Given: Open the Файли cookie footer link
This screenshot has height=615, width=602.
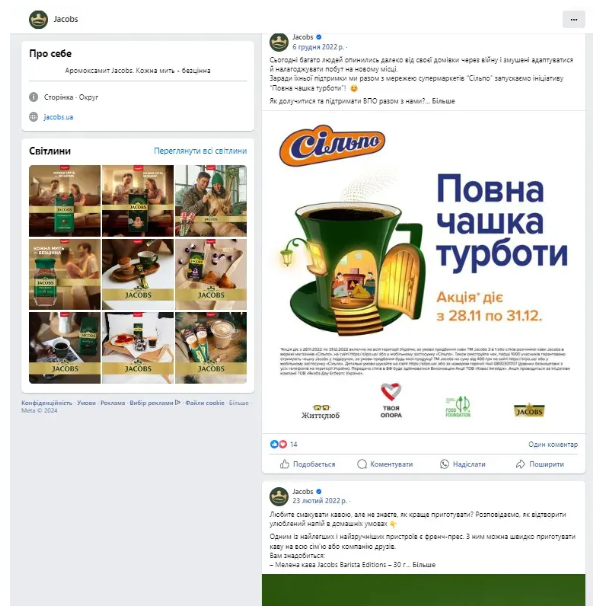Looking at the screenshot, I should 205,403.
